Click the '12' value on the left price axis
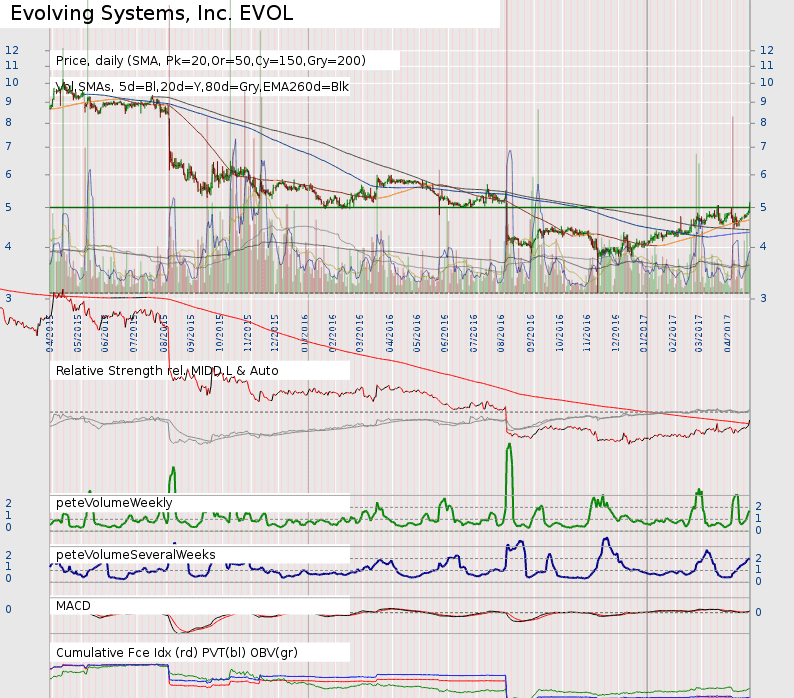Viewport: 794px width, 698px height. pyautogui.click(x=12, y=50)
